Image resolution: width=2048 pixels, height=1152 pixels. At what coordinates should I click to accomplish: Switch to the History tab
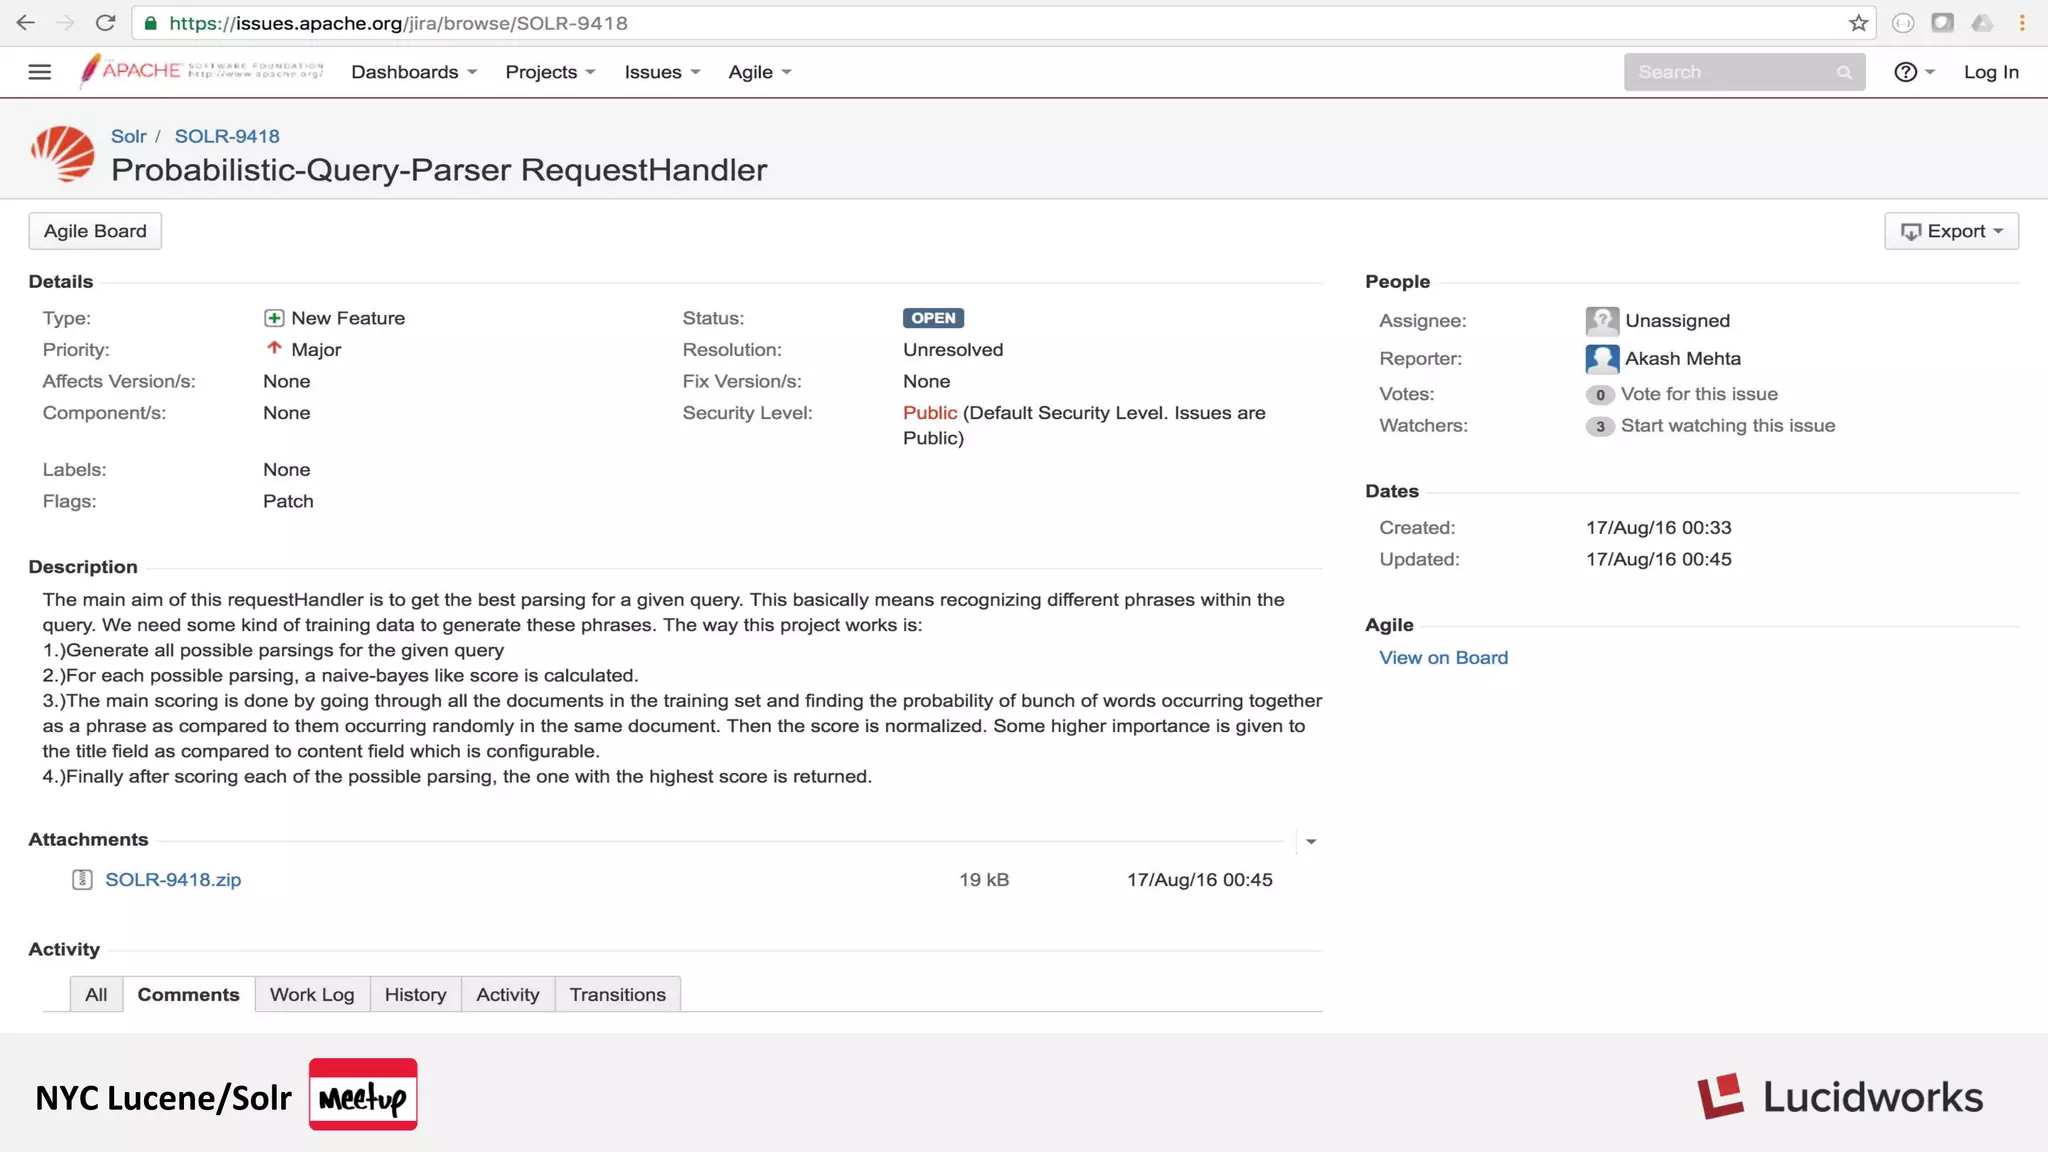pos(415,994)
